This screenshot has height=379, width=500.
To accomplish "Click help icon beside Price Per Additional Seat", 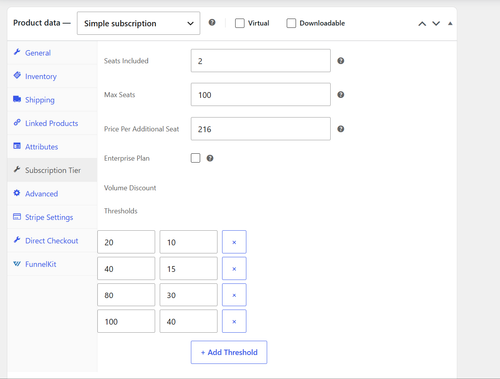I will click(x=341, y=129).
